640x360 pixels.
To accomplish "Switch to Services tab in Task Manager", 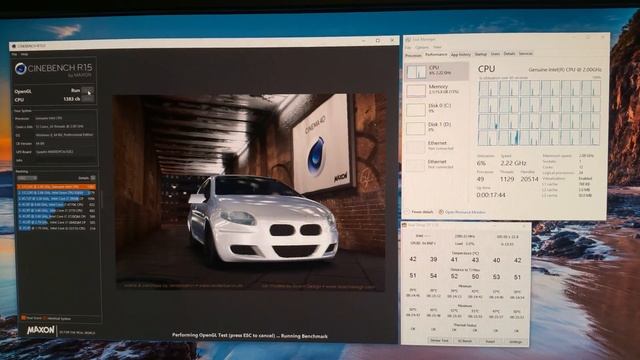I will coord(525,53).
